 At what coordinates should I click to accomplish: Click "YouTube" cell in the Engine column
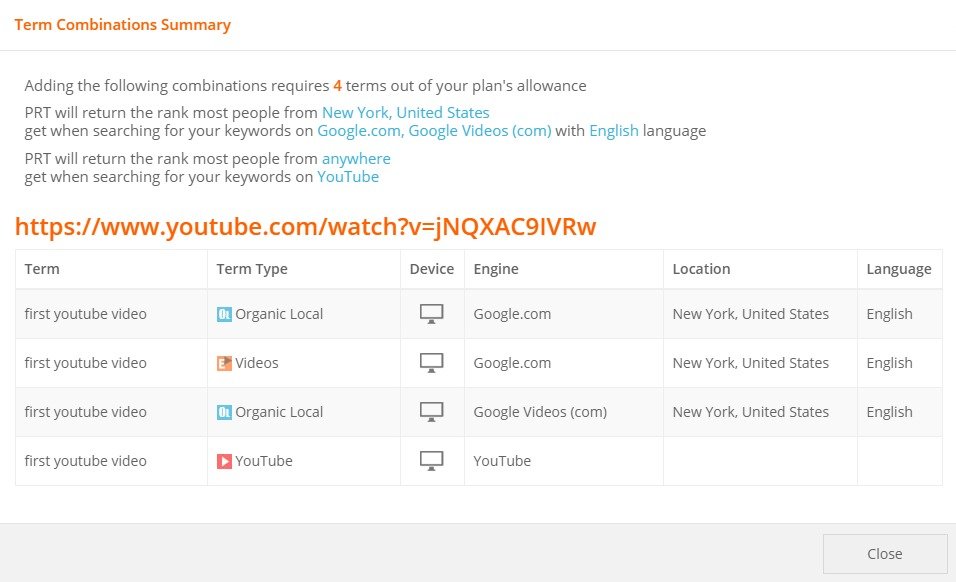click(x=502, y=461)
